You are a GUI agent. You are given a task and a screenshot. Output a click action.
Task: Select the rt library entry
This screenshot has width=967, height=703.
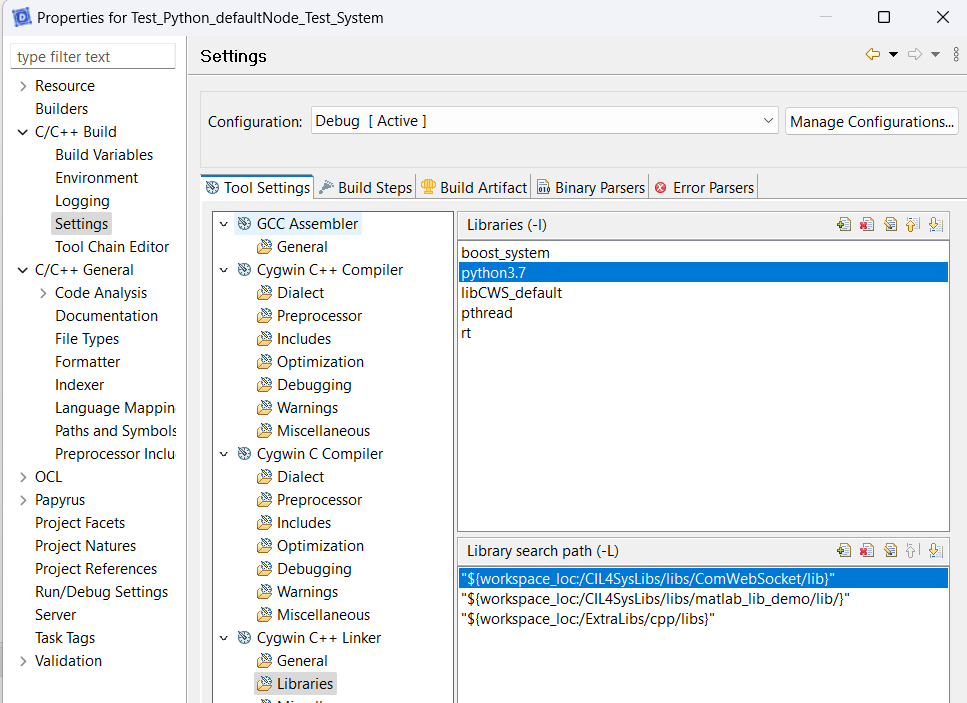click(x=703, y=333)
